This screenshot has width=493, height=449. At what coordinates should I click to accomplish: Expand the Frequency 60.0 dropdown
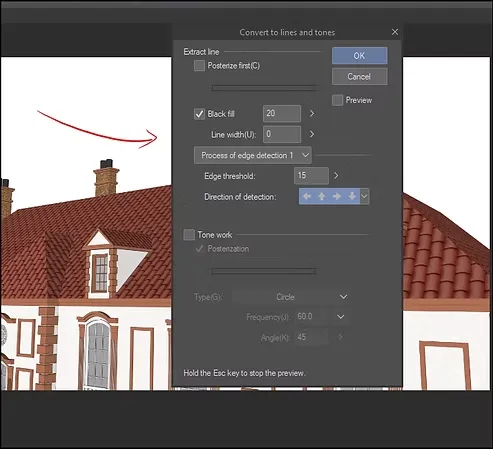pyautogui.click(x=340, y=317)
